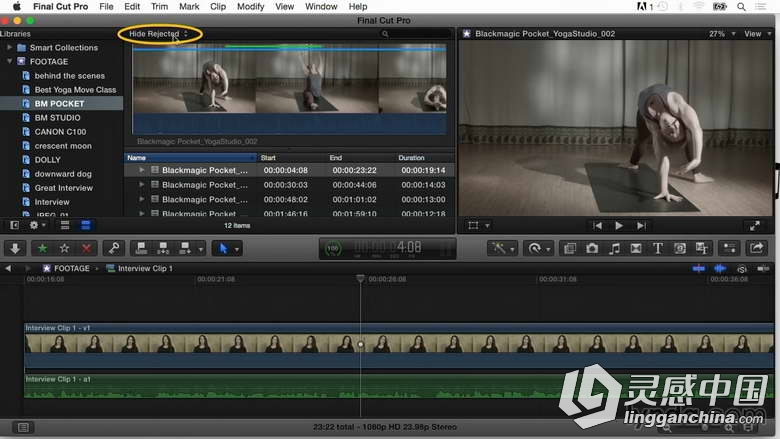The image size is (780, 439).
Task: Switch browser to filmstrip view
Action: coord(65,225)
